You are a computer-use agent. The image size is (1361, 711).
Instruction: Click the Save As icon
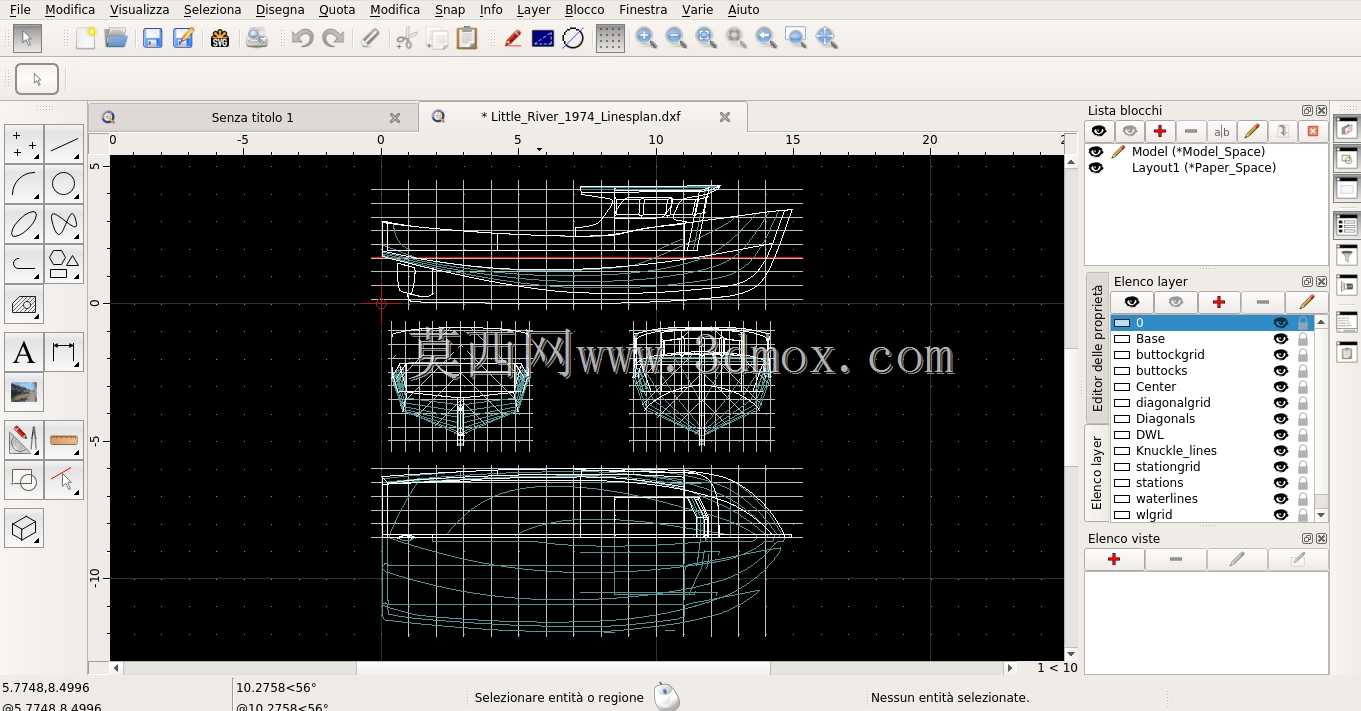tap(183, 38)
